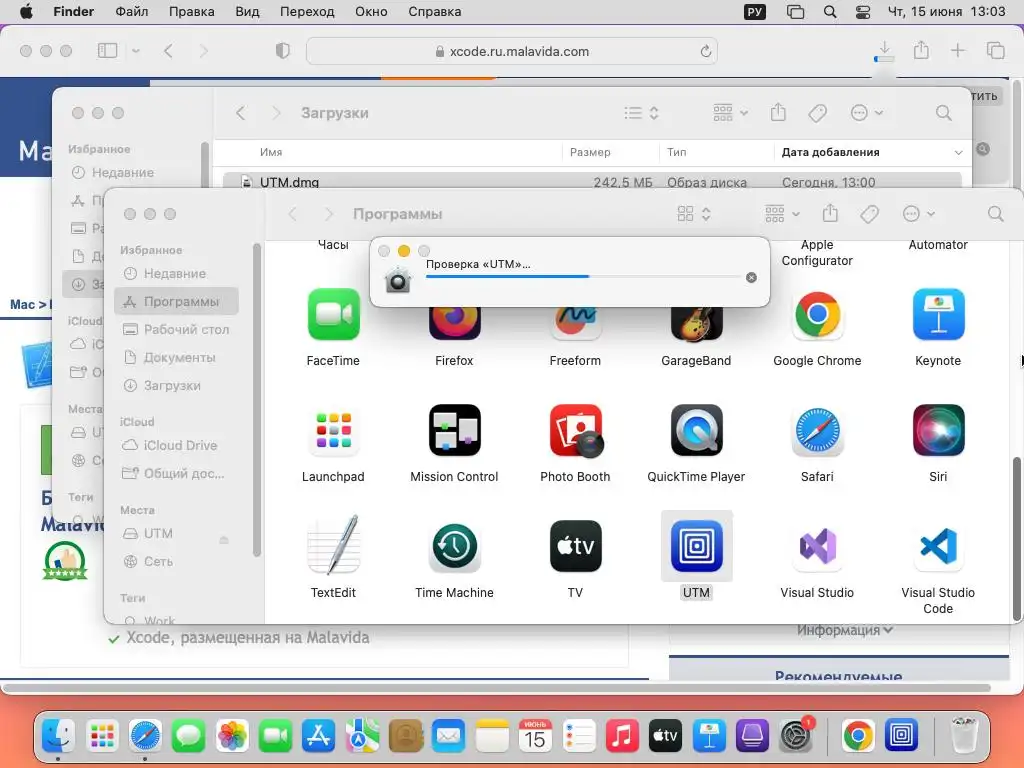Viewport: 1024px width, 768px height.
Task: Open Общий доступ folder in sidebar
Action: click(x=176, y=473)
